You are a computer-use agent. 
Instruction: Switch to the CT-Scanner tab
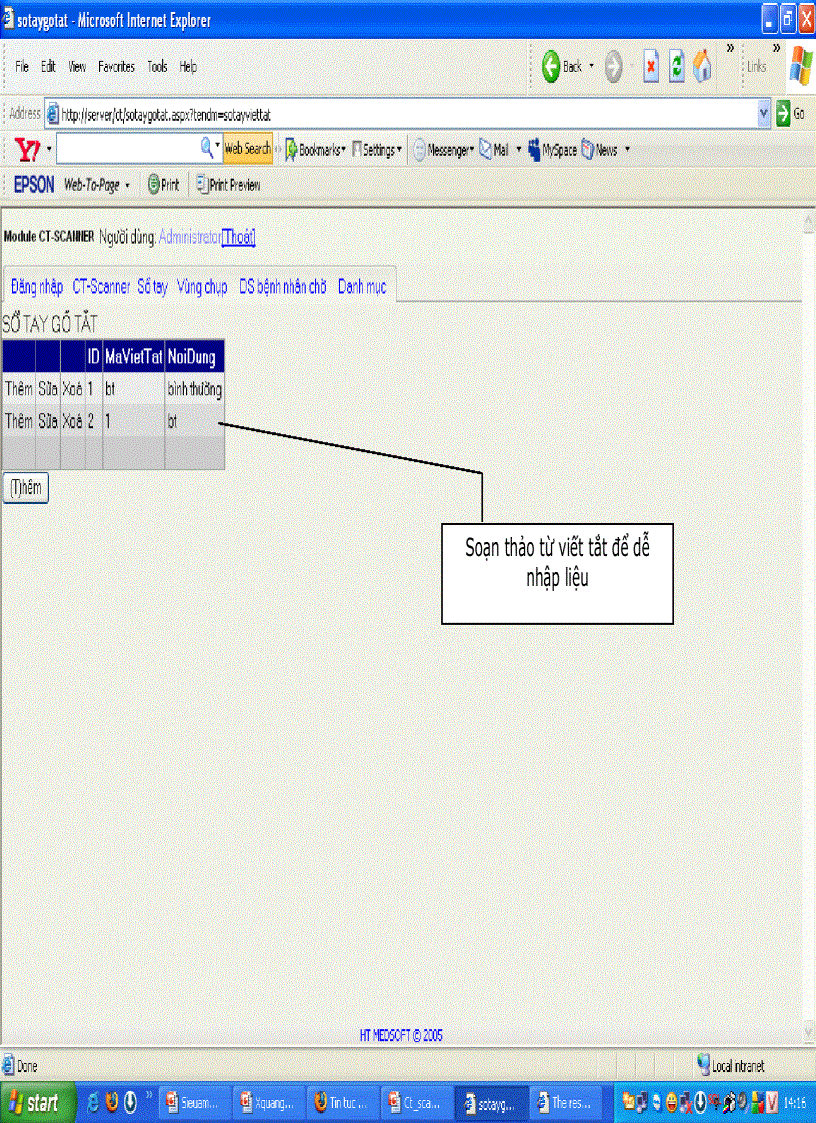pyautogui.click(x=101, y=287)
